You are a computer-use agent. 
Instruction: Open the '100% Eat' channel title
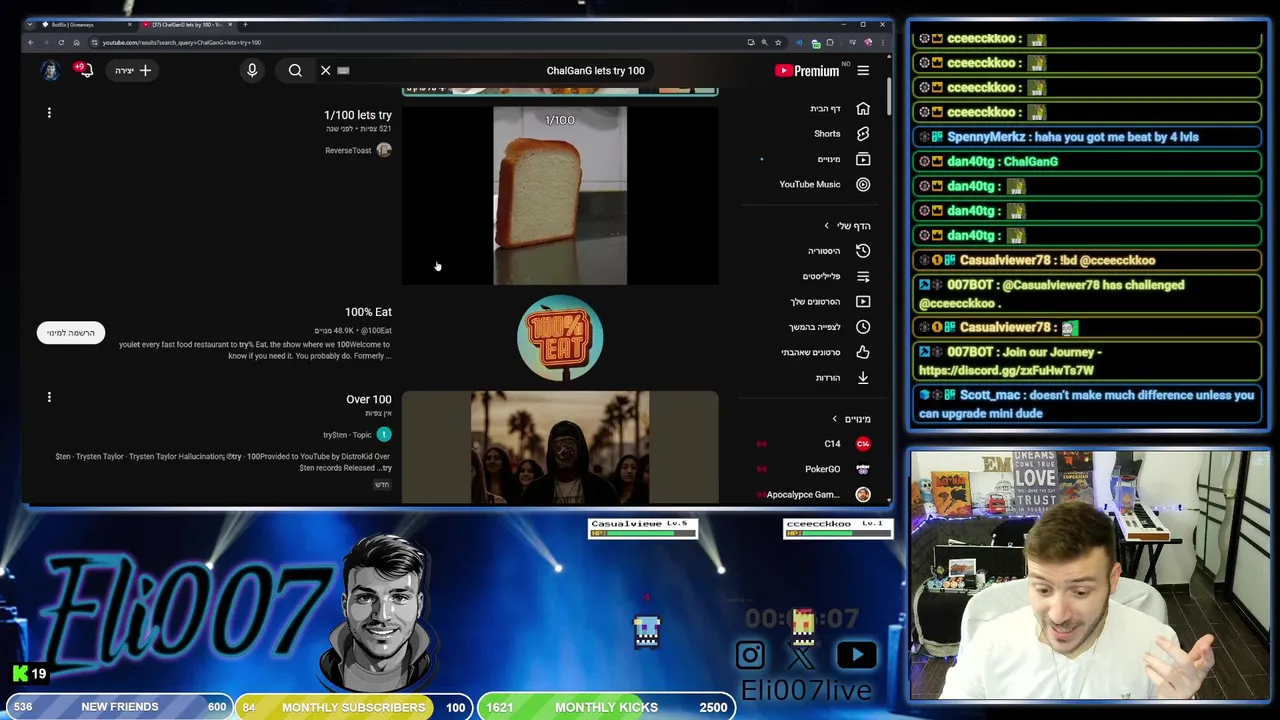coord(368,312)
